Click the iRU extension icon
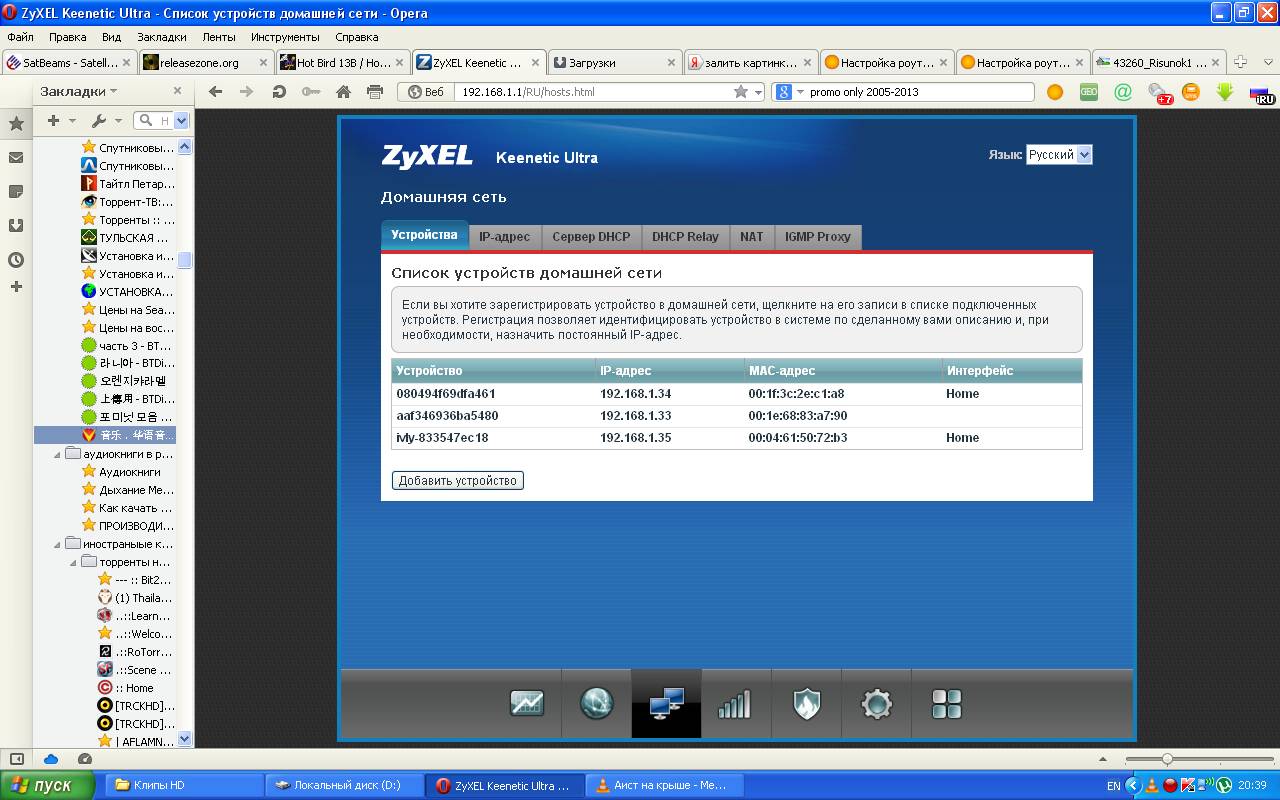This screenshot has height=800, width=1280. 1261,94
